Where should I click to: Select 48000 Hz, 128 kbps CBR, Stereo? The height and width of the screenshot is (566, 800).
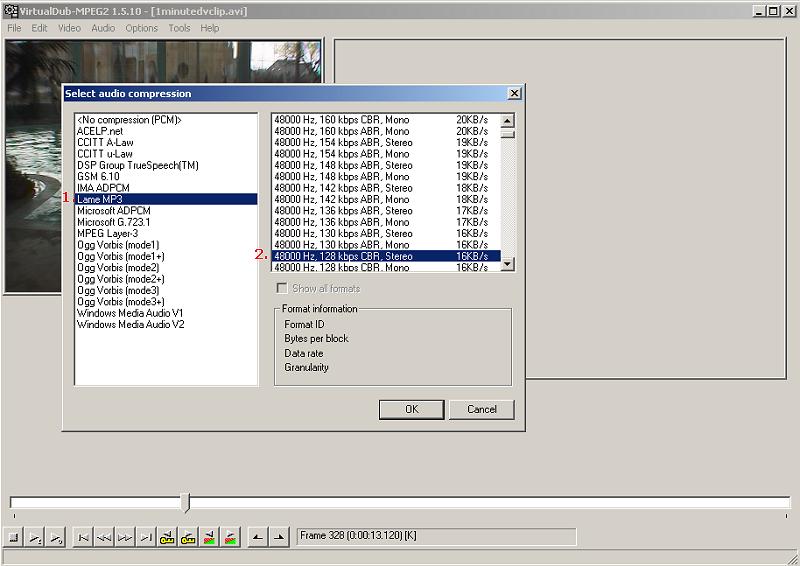click(386, 256)
